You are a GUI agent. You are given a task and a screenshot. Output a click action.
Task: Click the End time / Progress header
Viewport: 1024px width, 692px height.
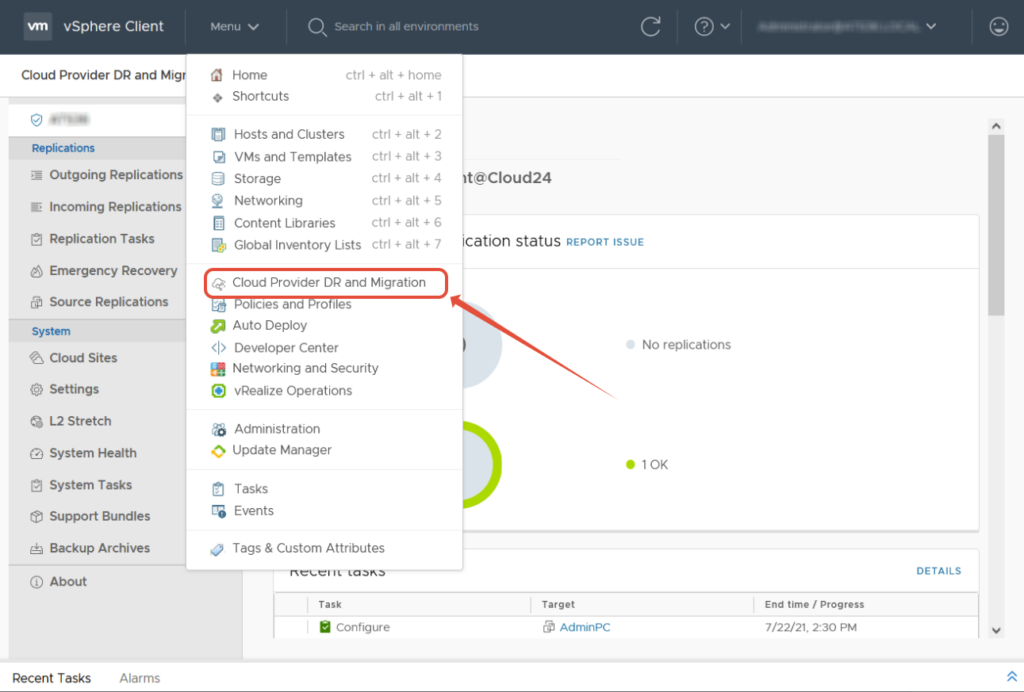tap(814, 605)
